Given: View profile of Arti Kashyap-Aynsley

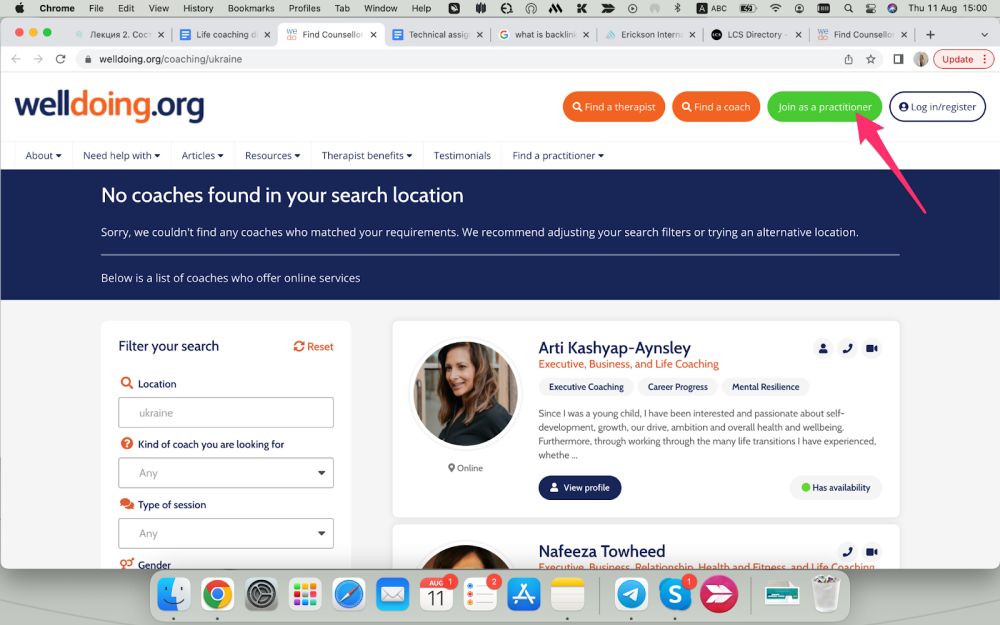Looking at the screenshot, I should coord(580,488).
